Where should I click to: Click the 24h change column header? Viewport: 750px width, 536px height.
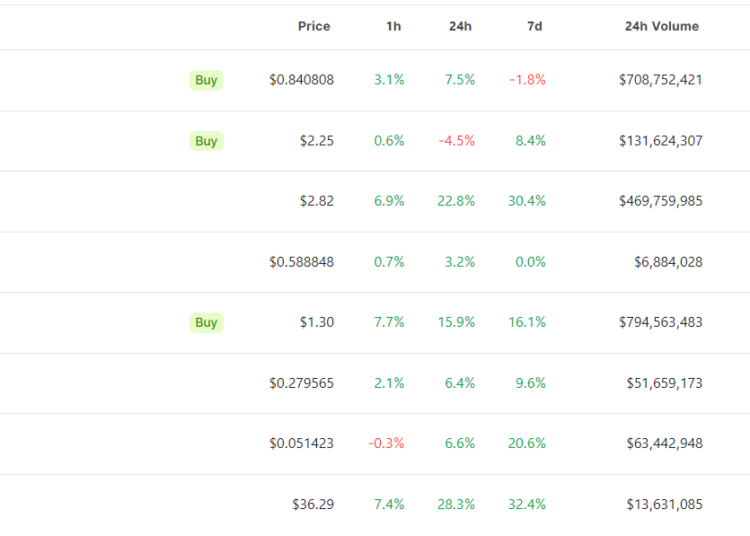click(460, 26)
